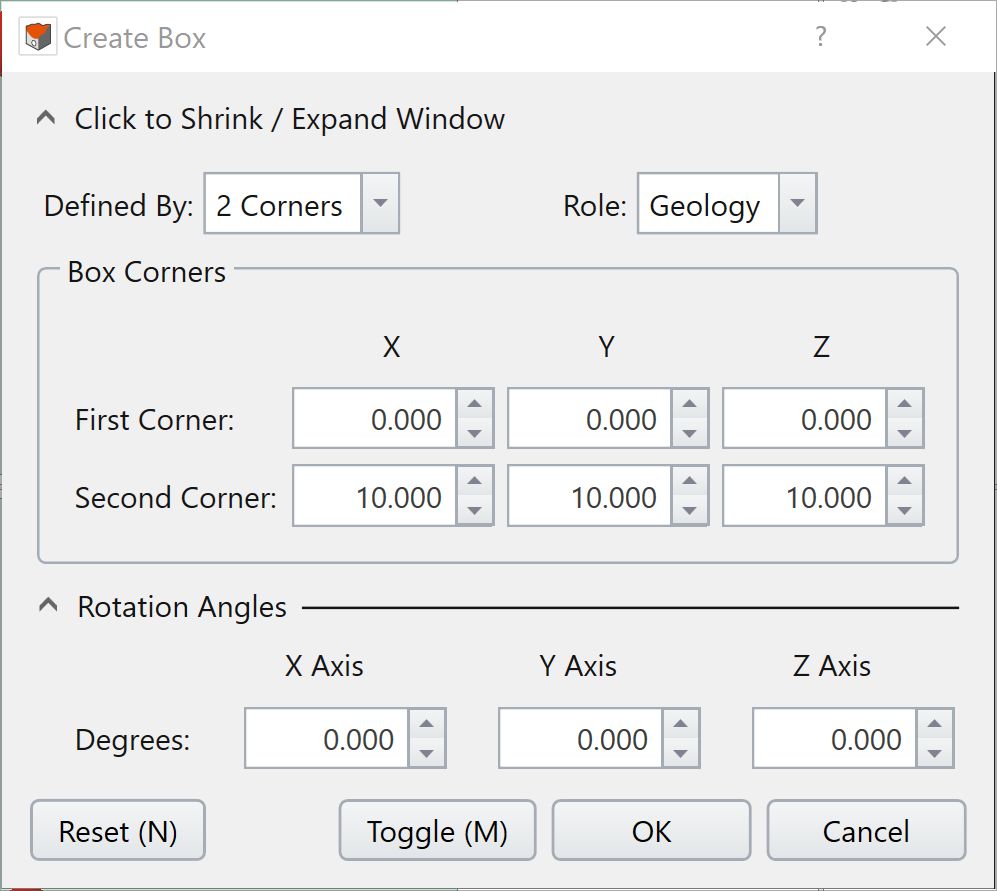The height and width of the screenshot is (891, 997).
Task: Click the Cancel button
Action: pyautogui.click(x=866, y=830)
